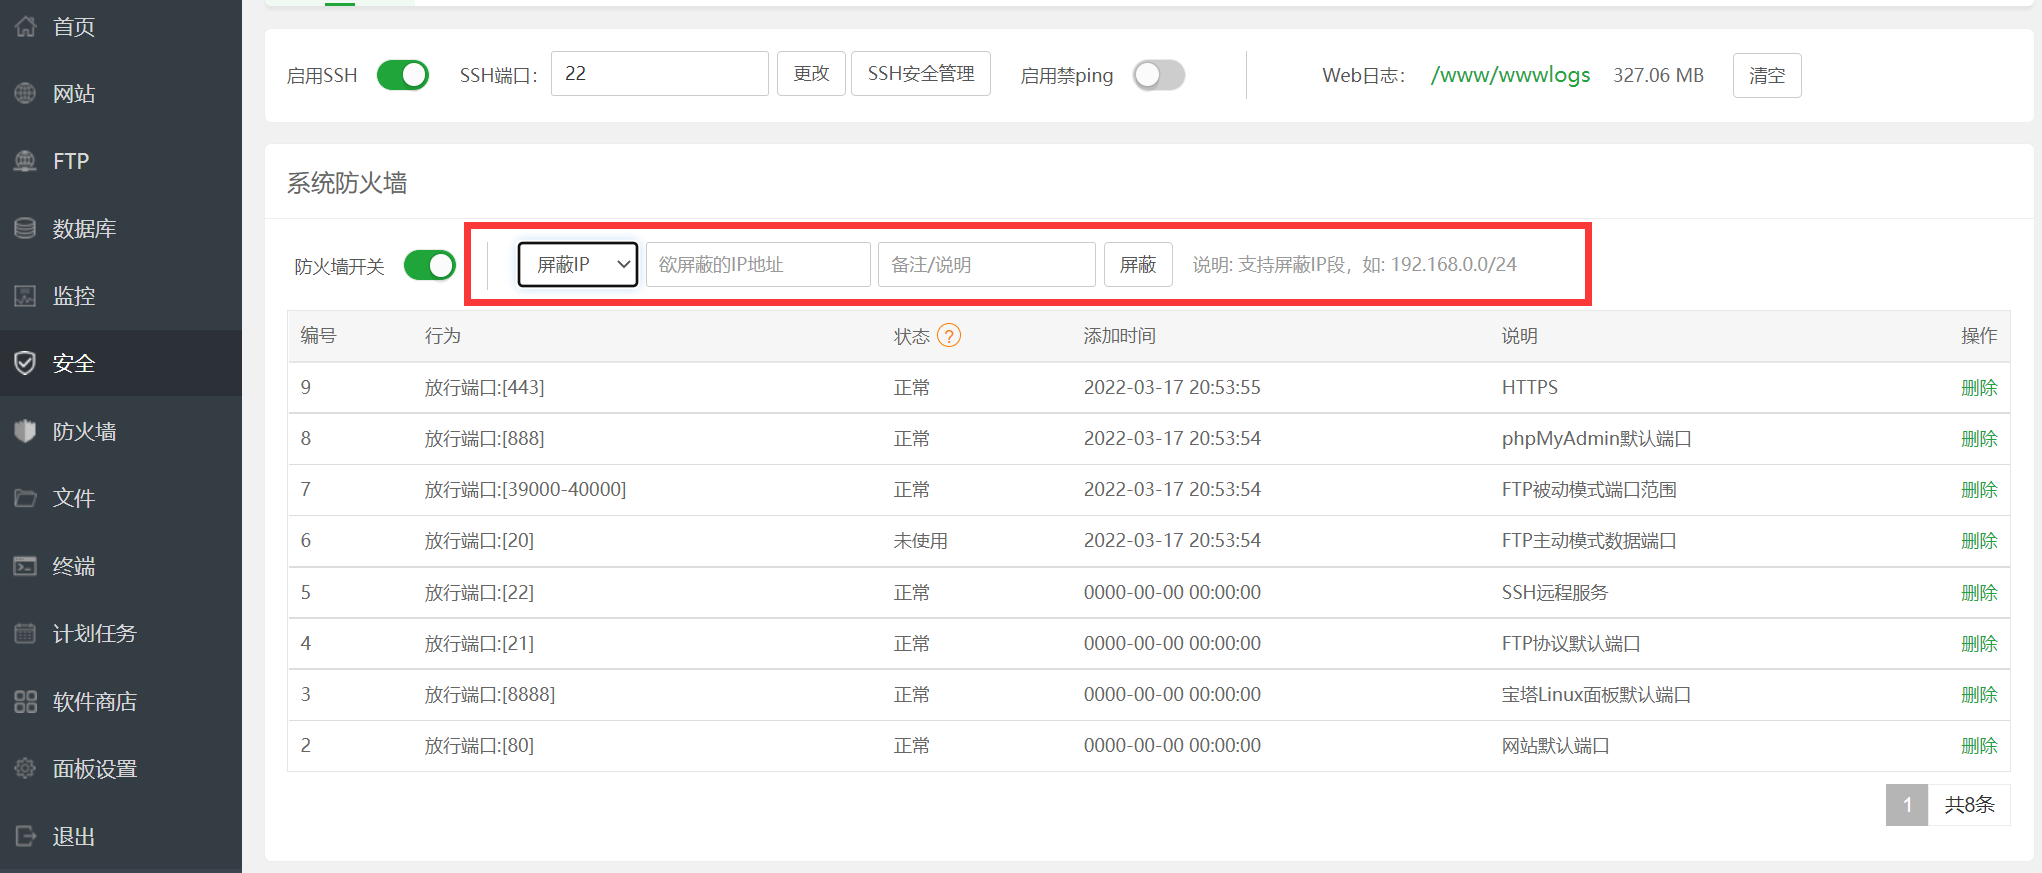Click the monitor icon for 监控

pos(26,296)
